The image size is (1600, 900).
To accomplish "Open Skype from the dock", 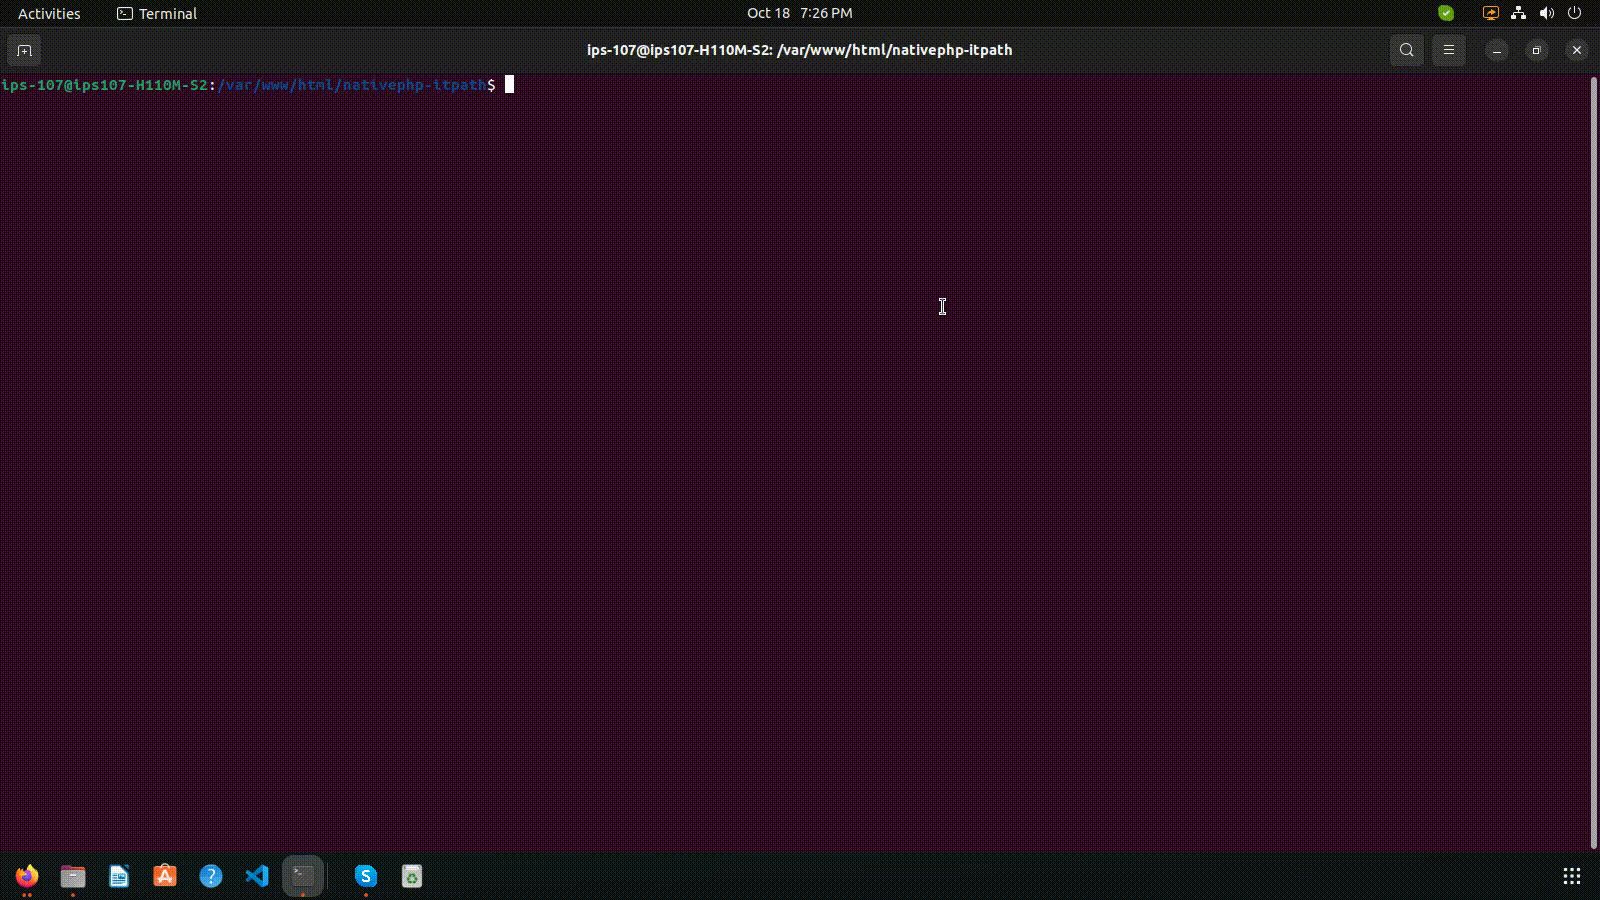I will [x=366, y=876].
